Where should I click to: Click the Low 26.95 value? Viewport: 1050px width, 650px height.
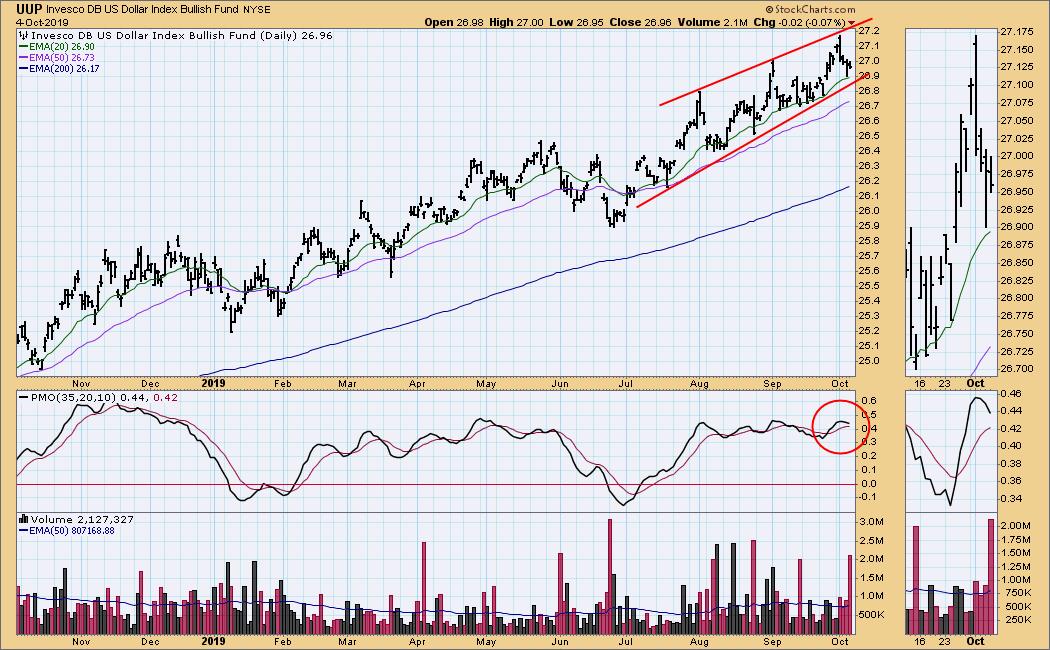(577, 22)
